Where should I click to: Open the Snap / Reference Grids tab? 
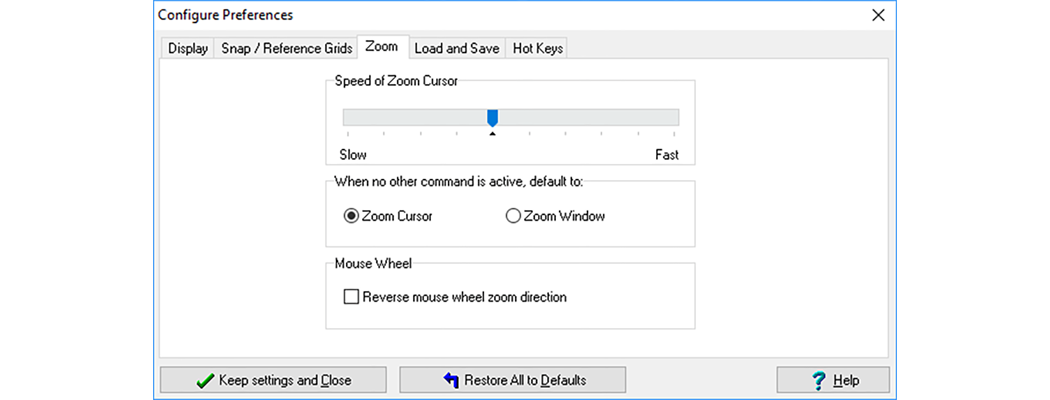click(286, 48)
